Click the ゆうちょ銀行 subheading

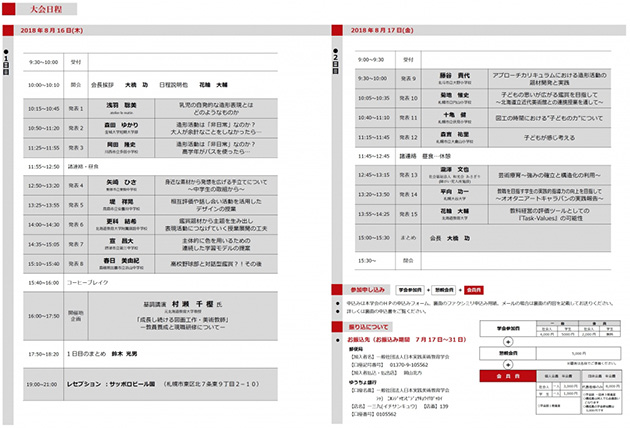[x=362, y=382]
